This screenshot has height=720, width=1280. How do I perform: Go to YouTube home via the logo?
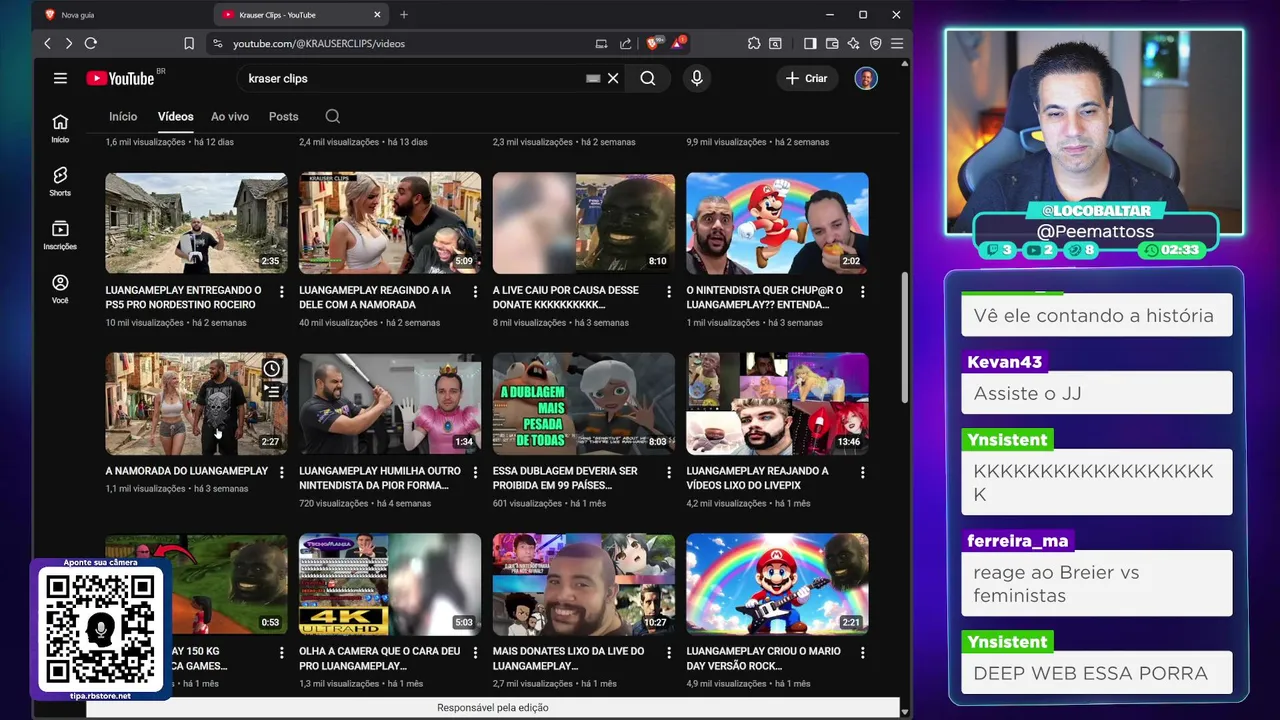pyautogui.click(x=120, y=79)
